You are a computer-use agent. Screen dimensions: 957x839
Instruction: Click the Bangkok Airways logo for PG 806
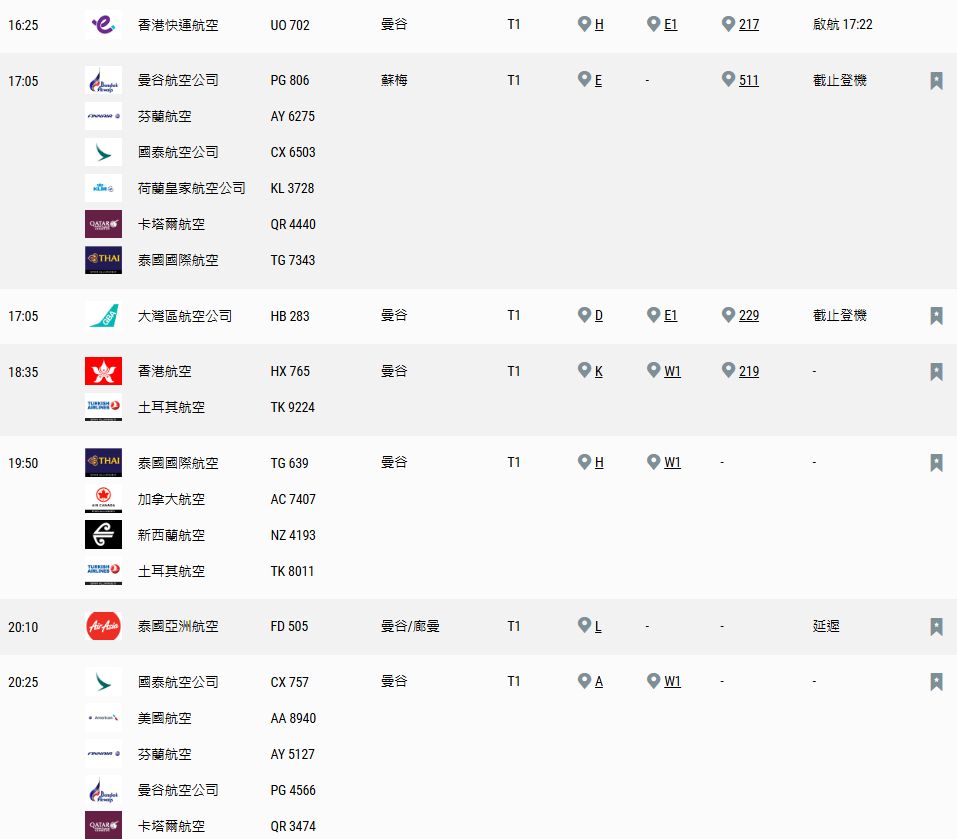[x=103, y=80]
